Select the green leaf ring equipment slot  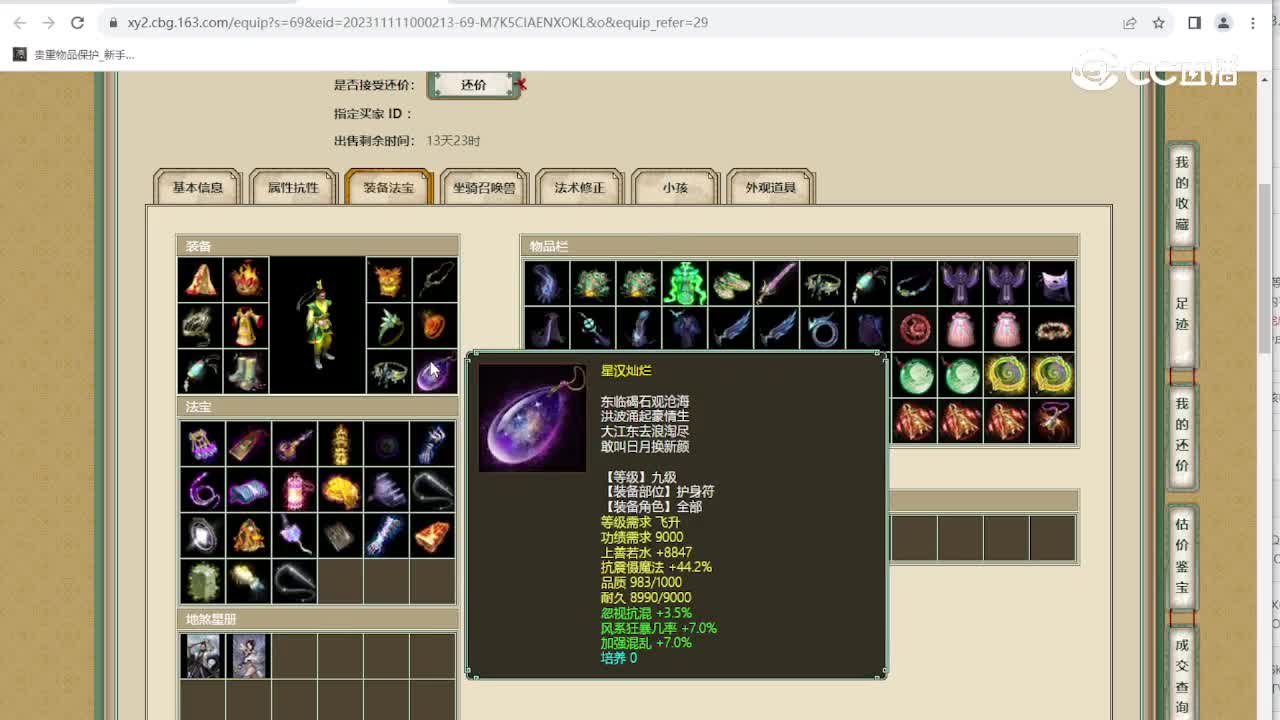pos(389,326)
